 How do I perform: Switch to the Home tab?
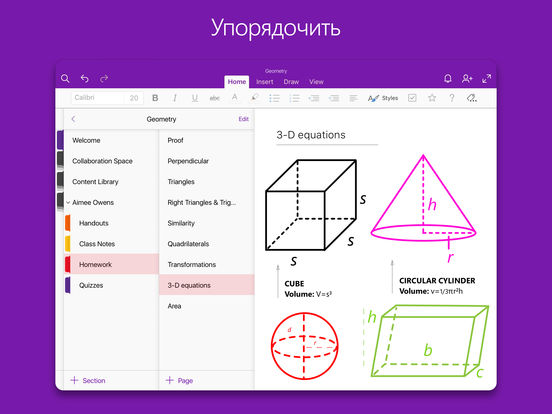click(x=237, y=82)
